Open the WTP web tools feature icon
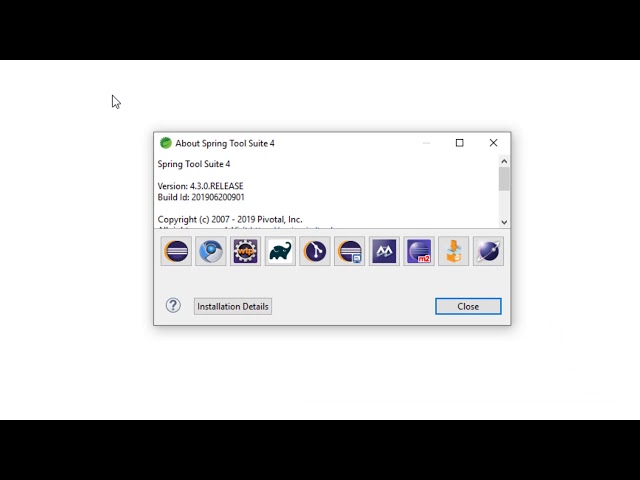 [245, 251]
